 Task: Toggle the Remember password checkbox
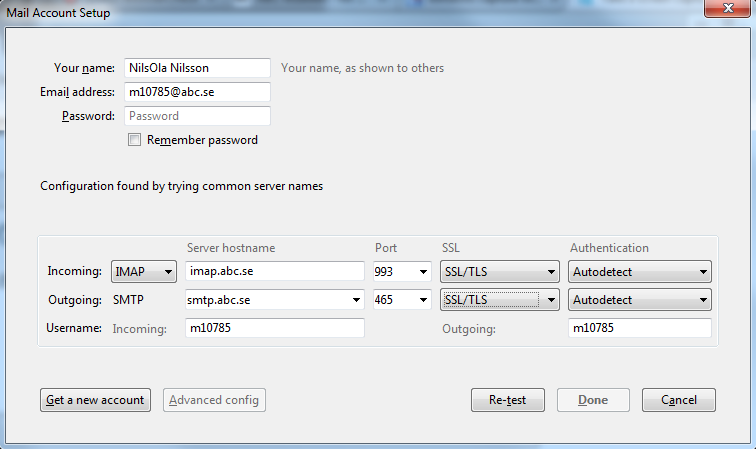click(x=135, y=141)
